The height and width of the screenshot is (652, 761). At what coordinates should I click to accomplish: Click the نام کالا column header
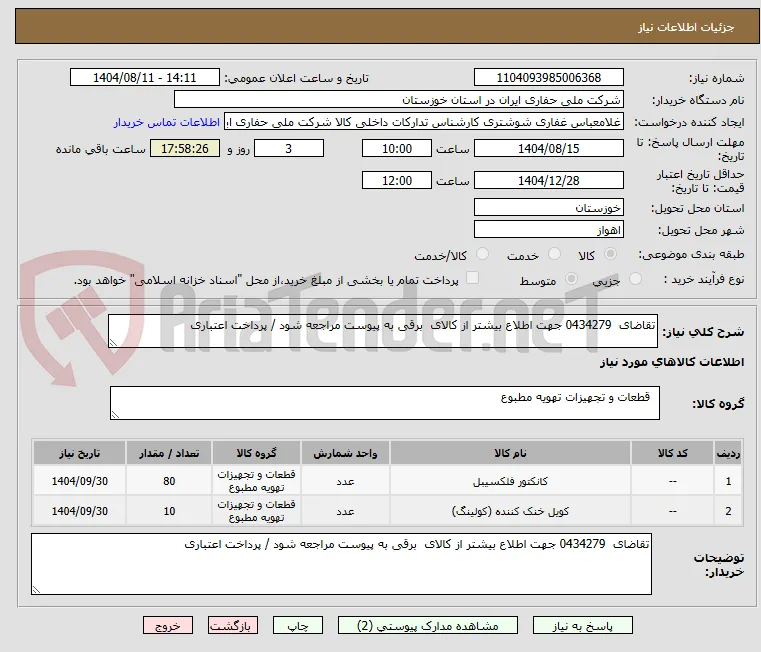point(510,453)
